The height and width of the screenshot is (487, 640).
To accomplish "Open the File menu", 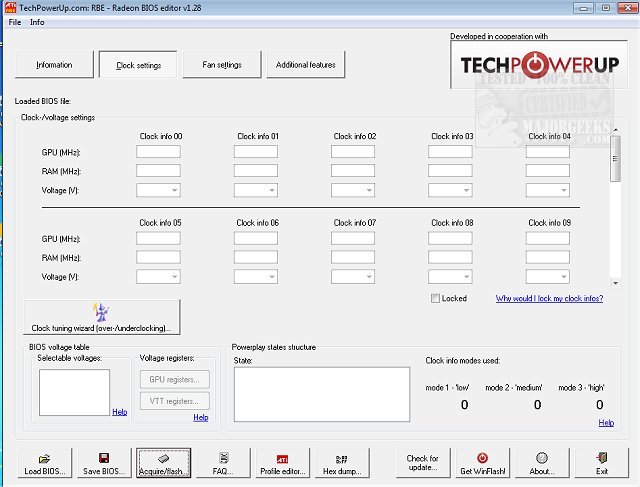I will pyautogui.click(x=15, y=22).
